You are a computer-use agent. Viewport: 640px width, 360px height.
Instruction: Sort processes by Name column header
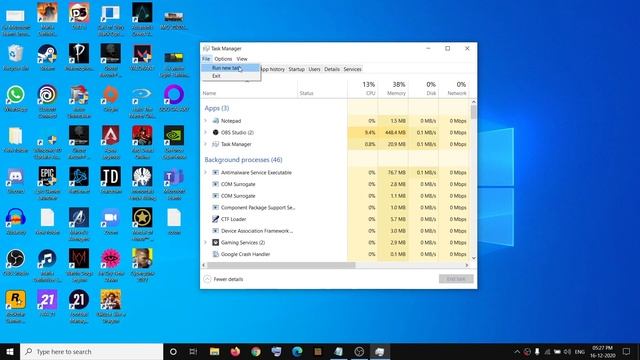tap(249, 93)
